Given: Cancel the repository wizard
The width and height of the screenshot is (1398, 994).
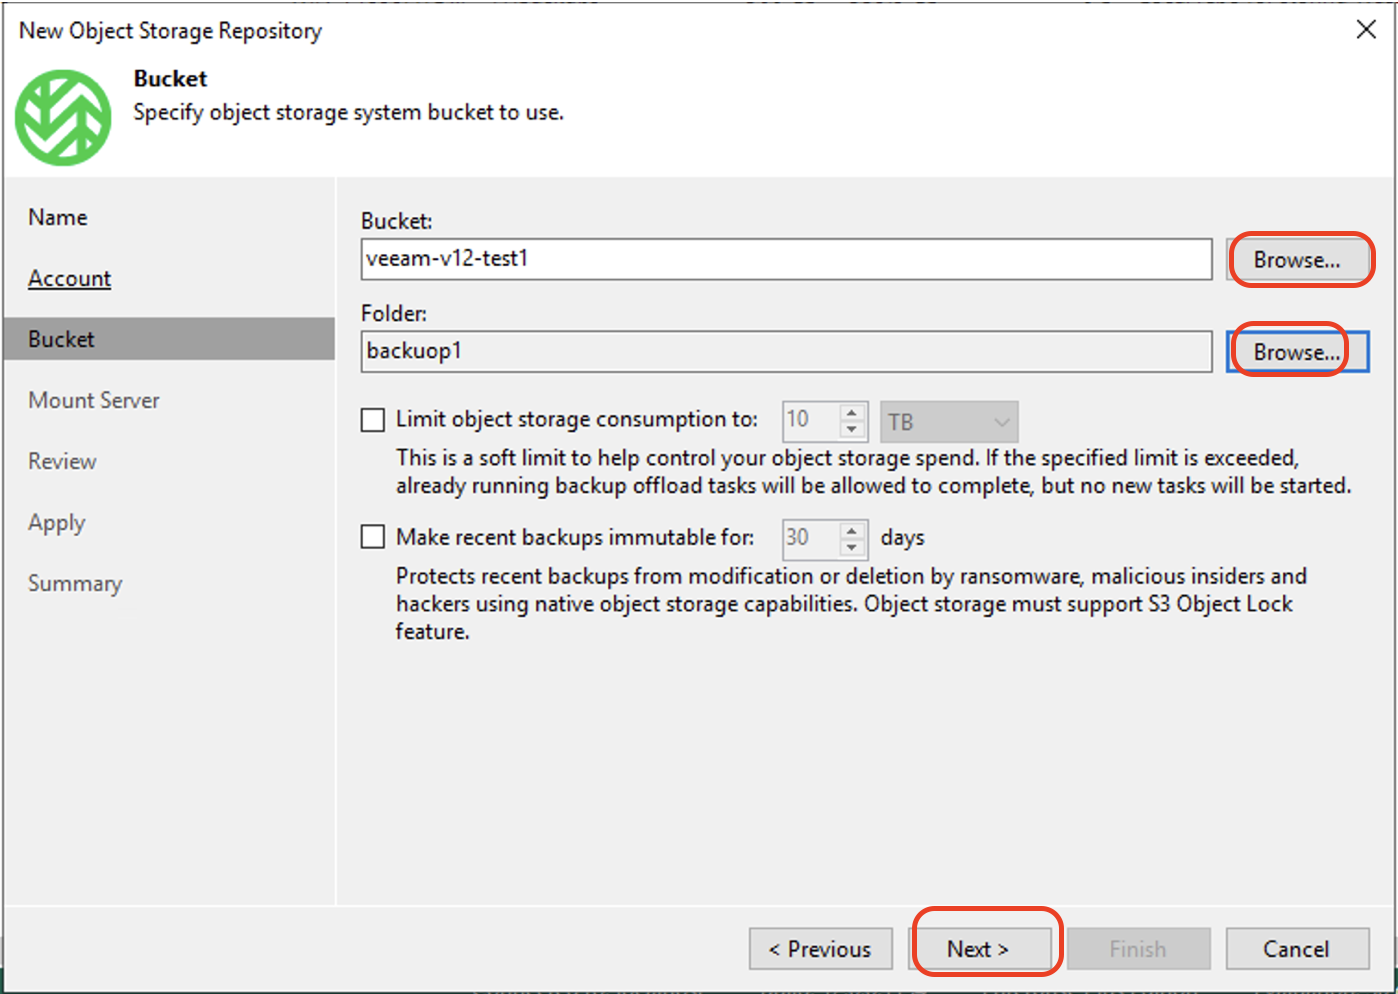Looking at the screenshot, I should pos(1297,949).
